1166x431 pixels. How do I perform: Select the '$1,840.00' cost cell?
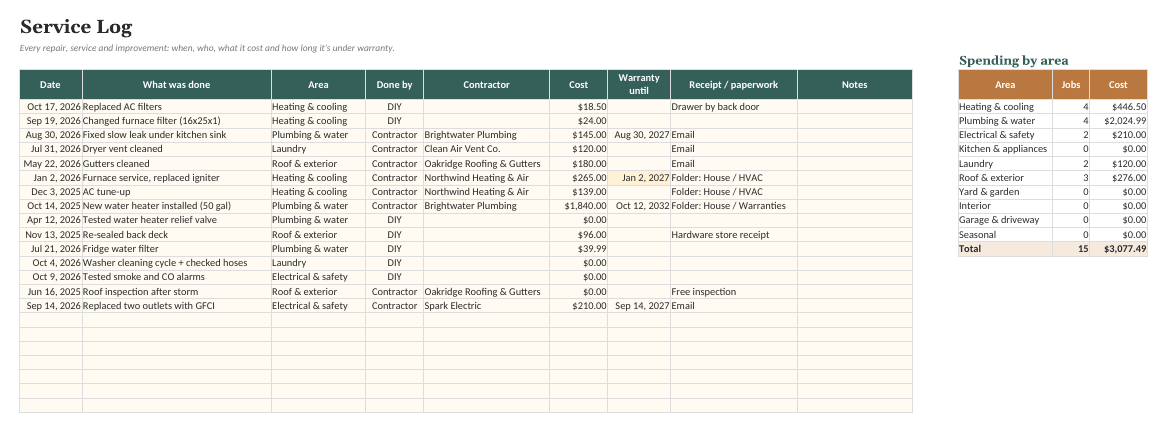(x=579, y=206)
